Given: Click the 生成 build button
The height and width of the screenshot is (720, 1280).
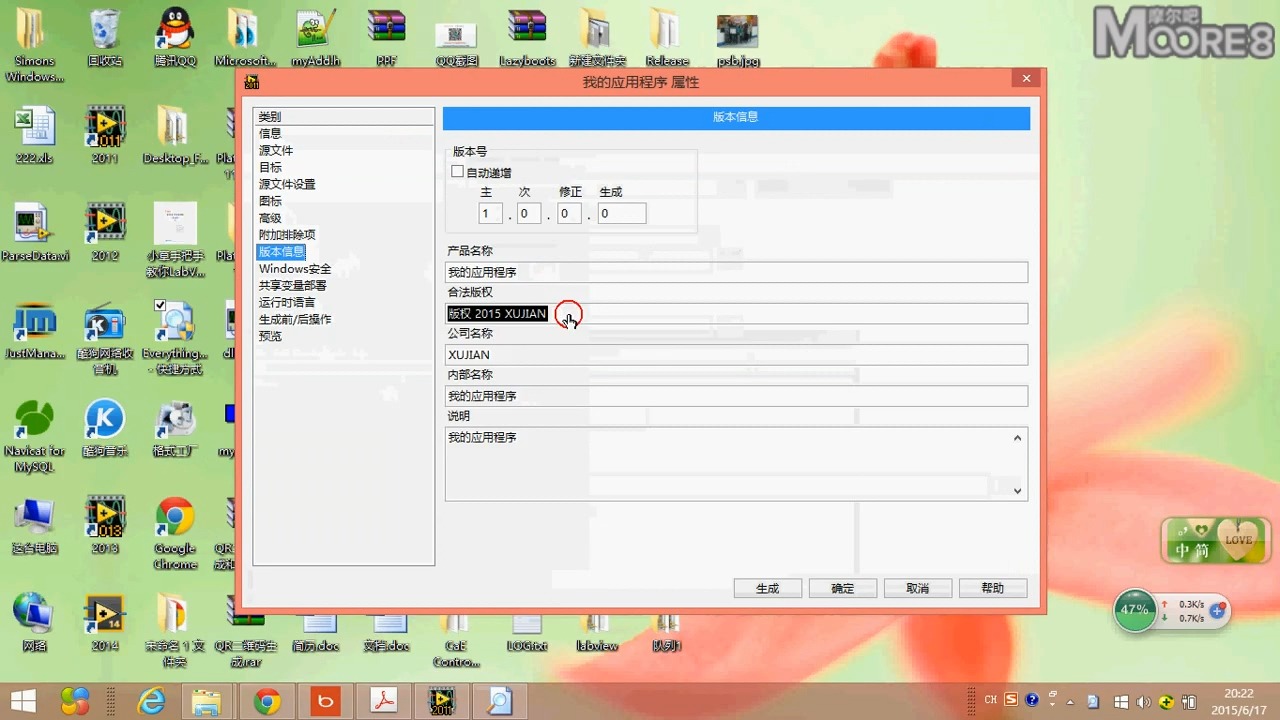Looking at the screenshot, I should 767,588.
